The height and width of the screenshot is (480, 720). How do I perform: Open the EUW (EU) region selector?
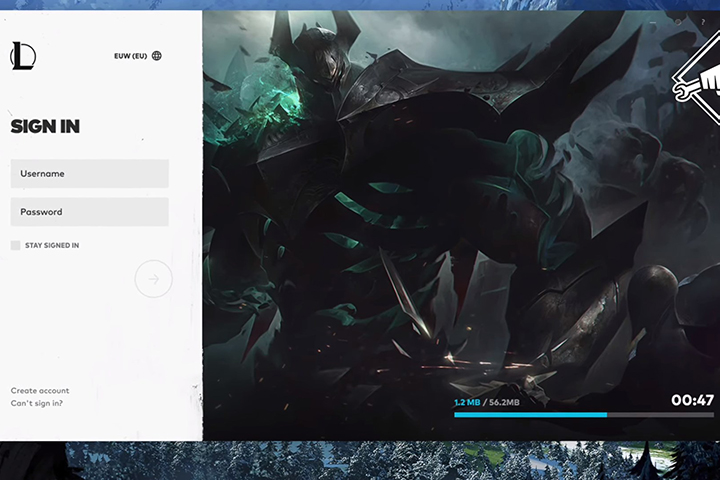point(131,56)
